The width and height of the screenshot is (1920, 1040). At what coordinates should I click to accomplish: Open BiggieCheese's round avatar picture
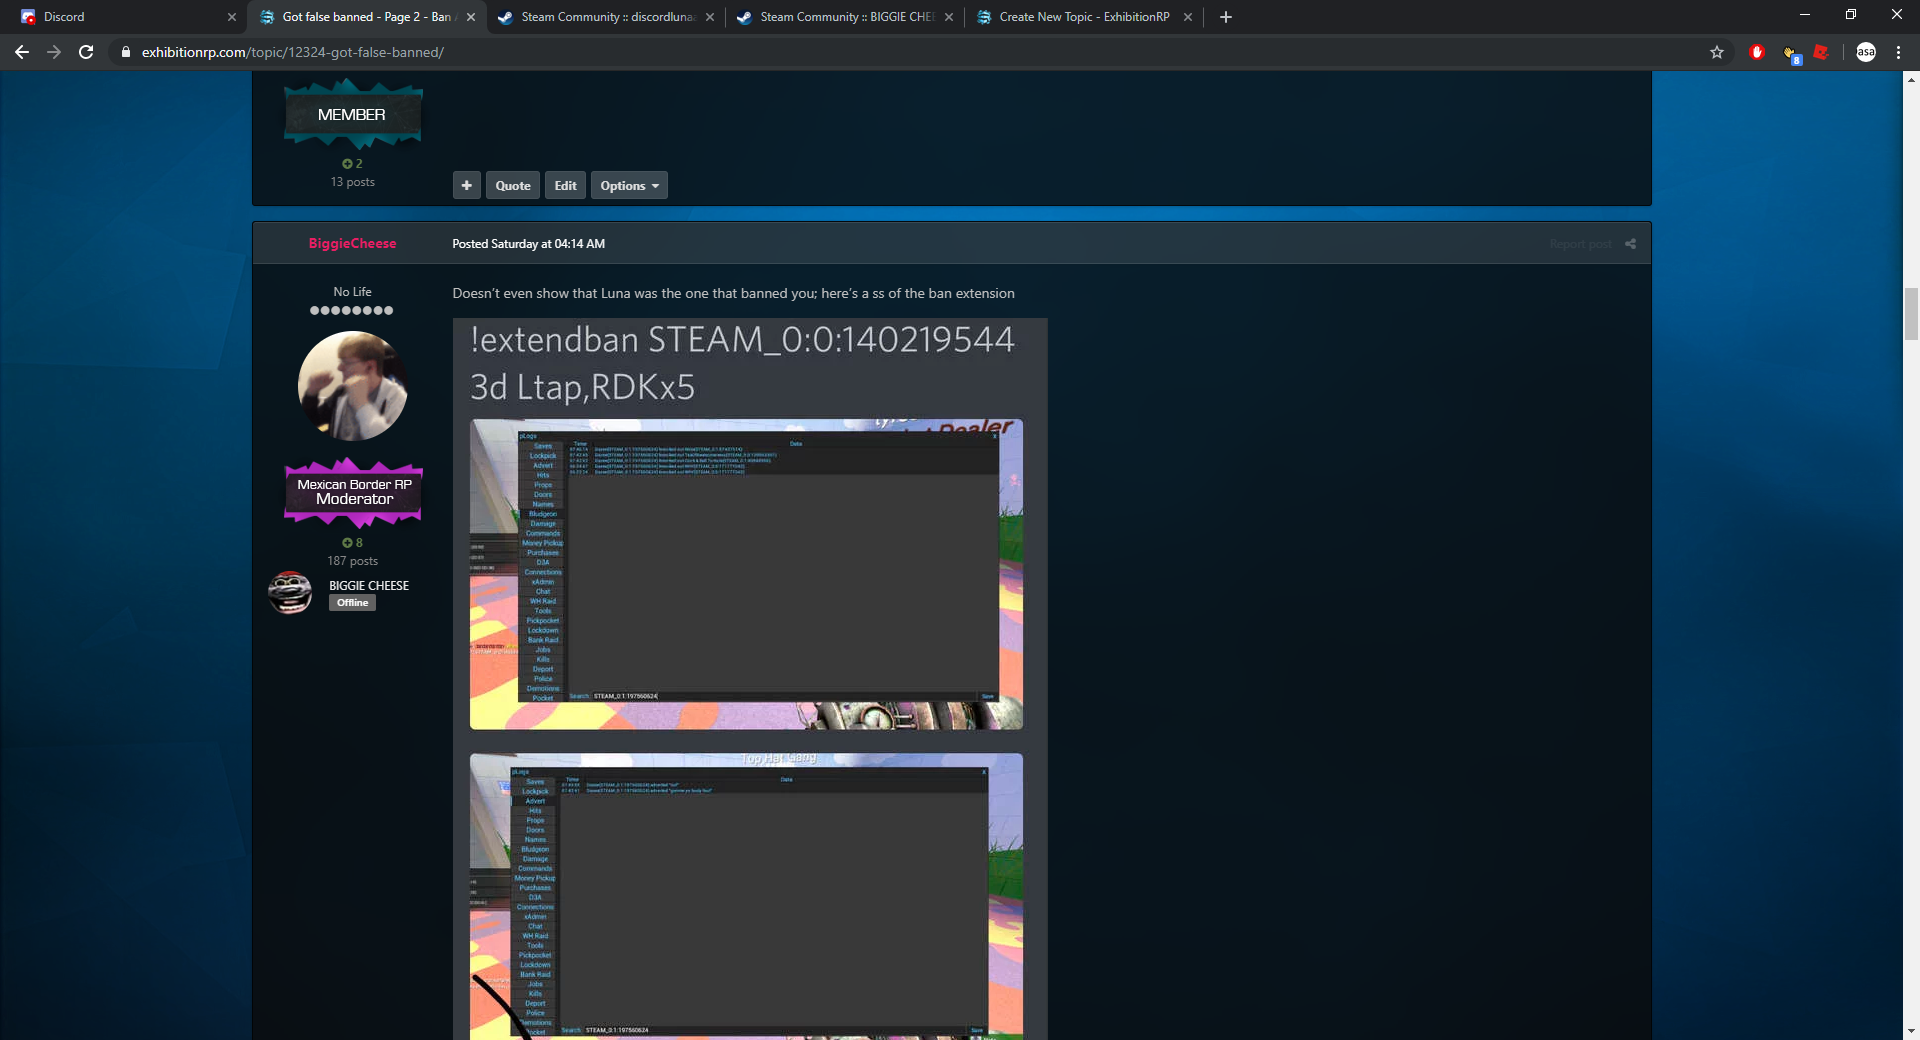tap(353, 386)
